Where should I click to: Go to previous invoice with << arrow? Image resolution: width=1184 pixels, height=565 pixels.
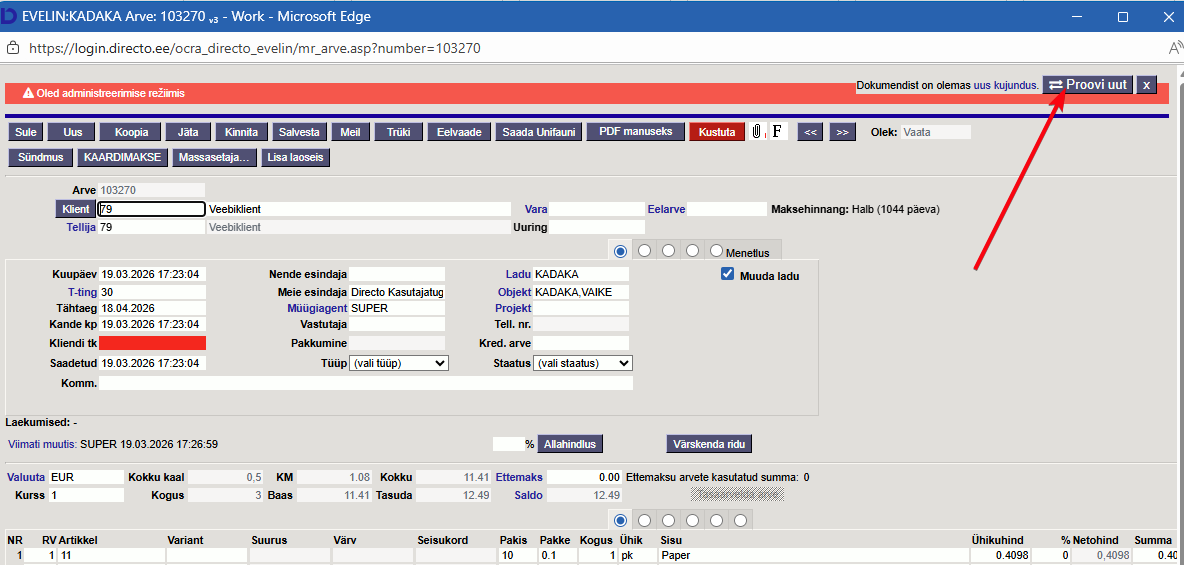click(811, 132)
